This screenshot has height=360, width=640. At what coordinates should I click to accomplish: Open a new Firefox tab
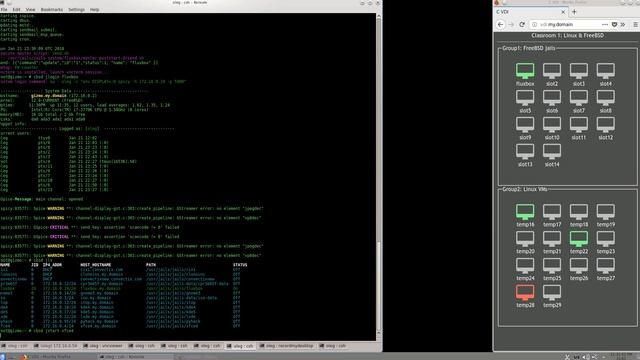coord(574,12)
